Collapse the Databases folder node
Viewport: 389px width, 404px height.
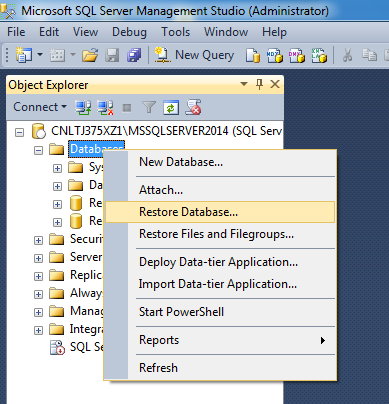(39, 151)
